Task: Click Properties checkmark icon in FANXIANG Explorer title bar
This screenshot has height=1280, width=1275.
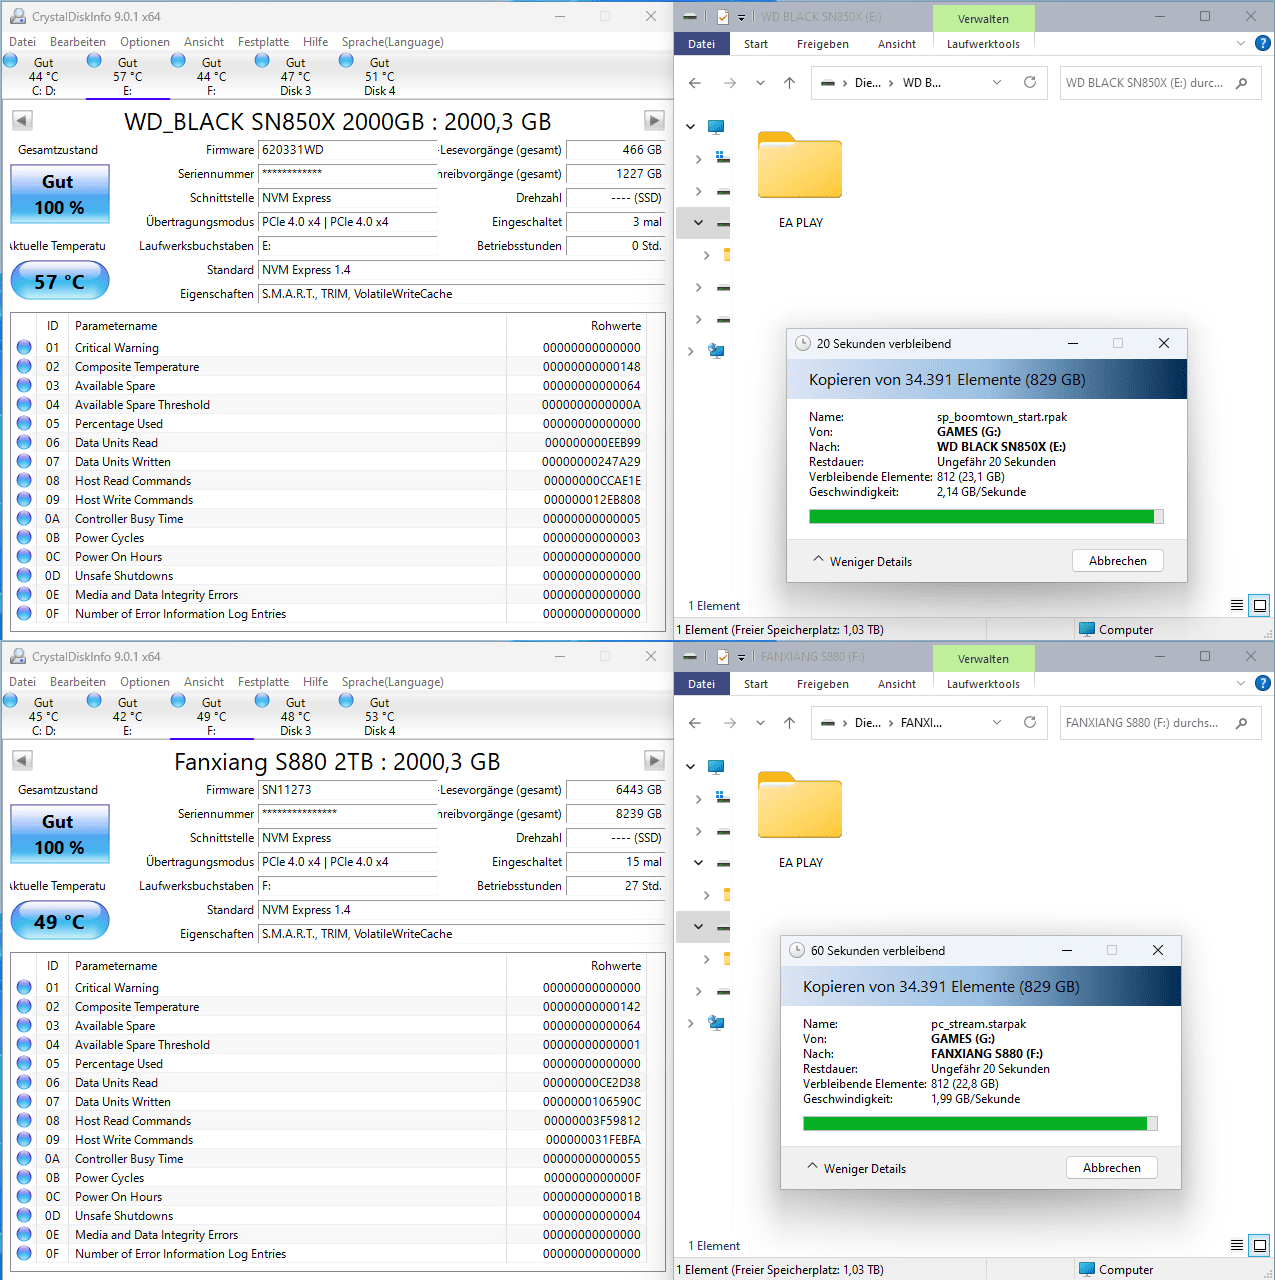Action: pos(722,657)
